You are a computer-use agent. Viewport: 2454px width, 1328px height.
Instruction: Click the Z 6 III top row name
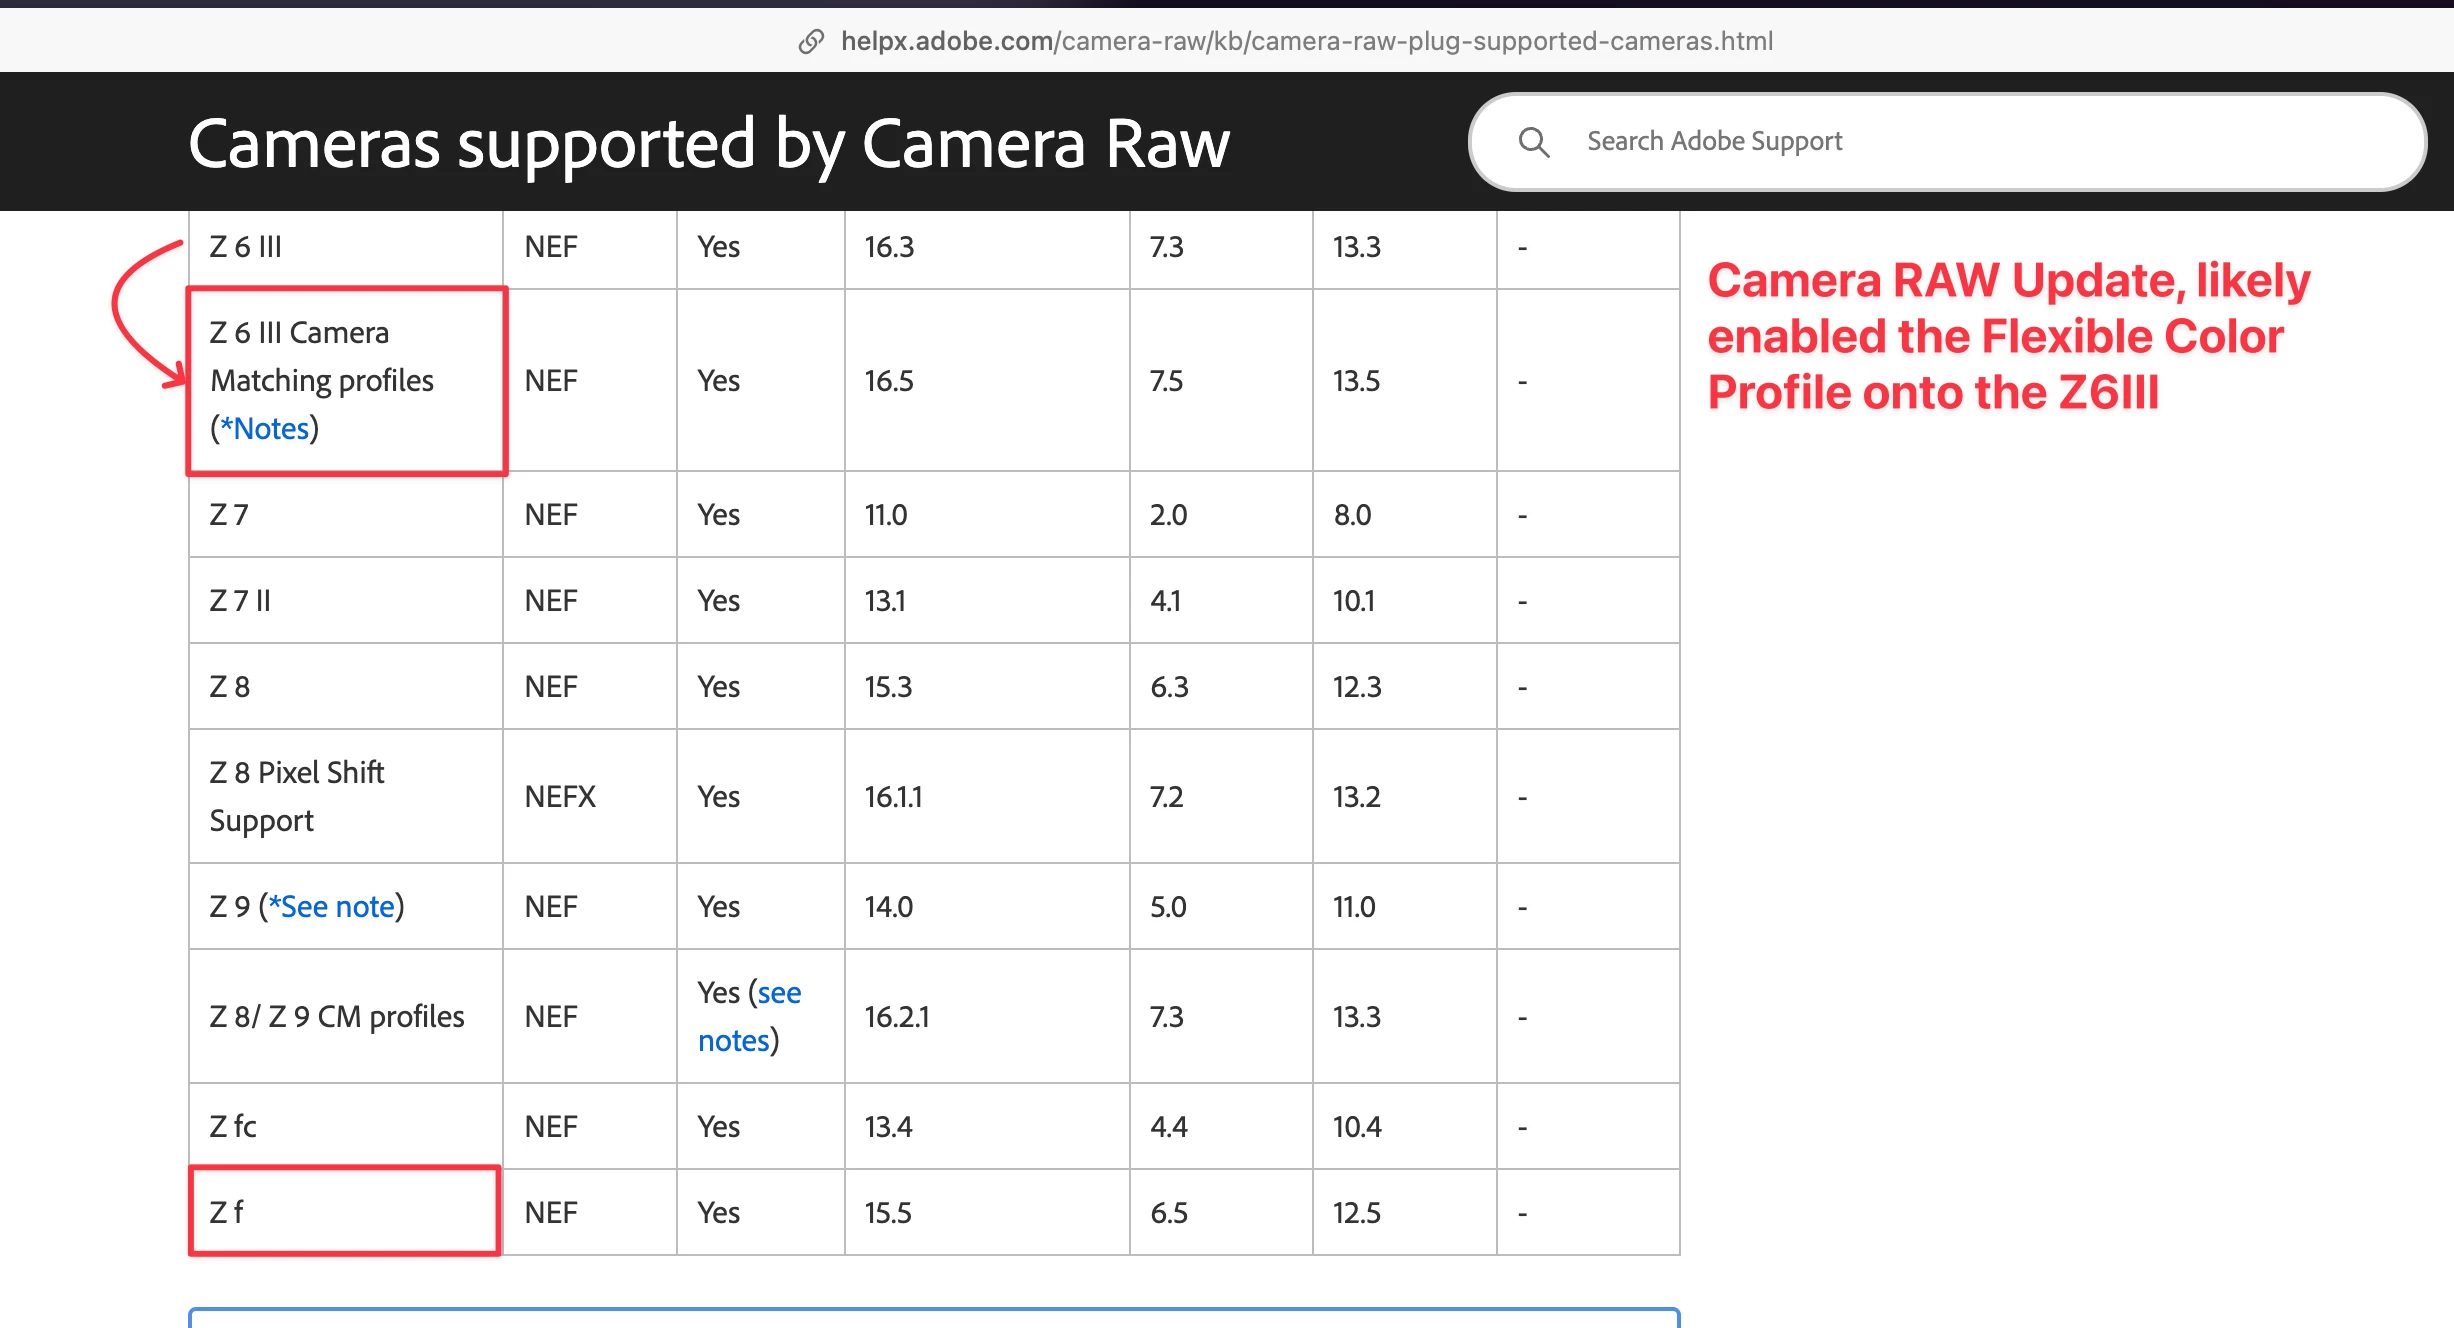coord(246,247)
